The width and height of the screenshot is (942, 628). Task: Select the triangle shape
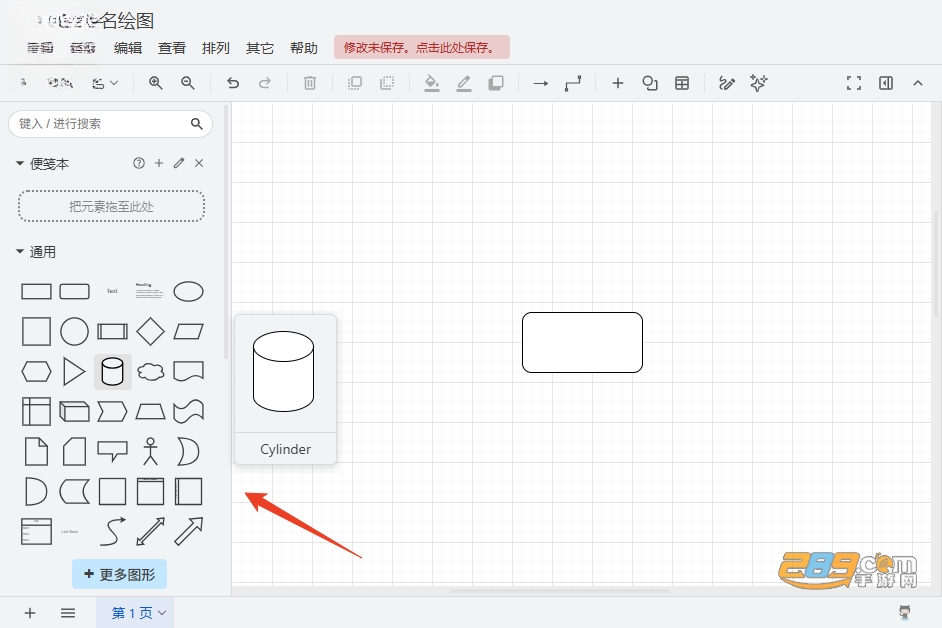pyautogui.click(x=74, y=371)
